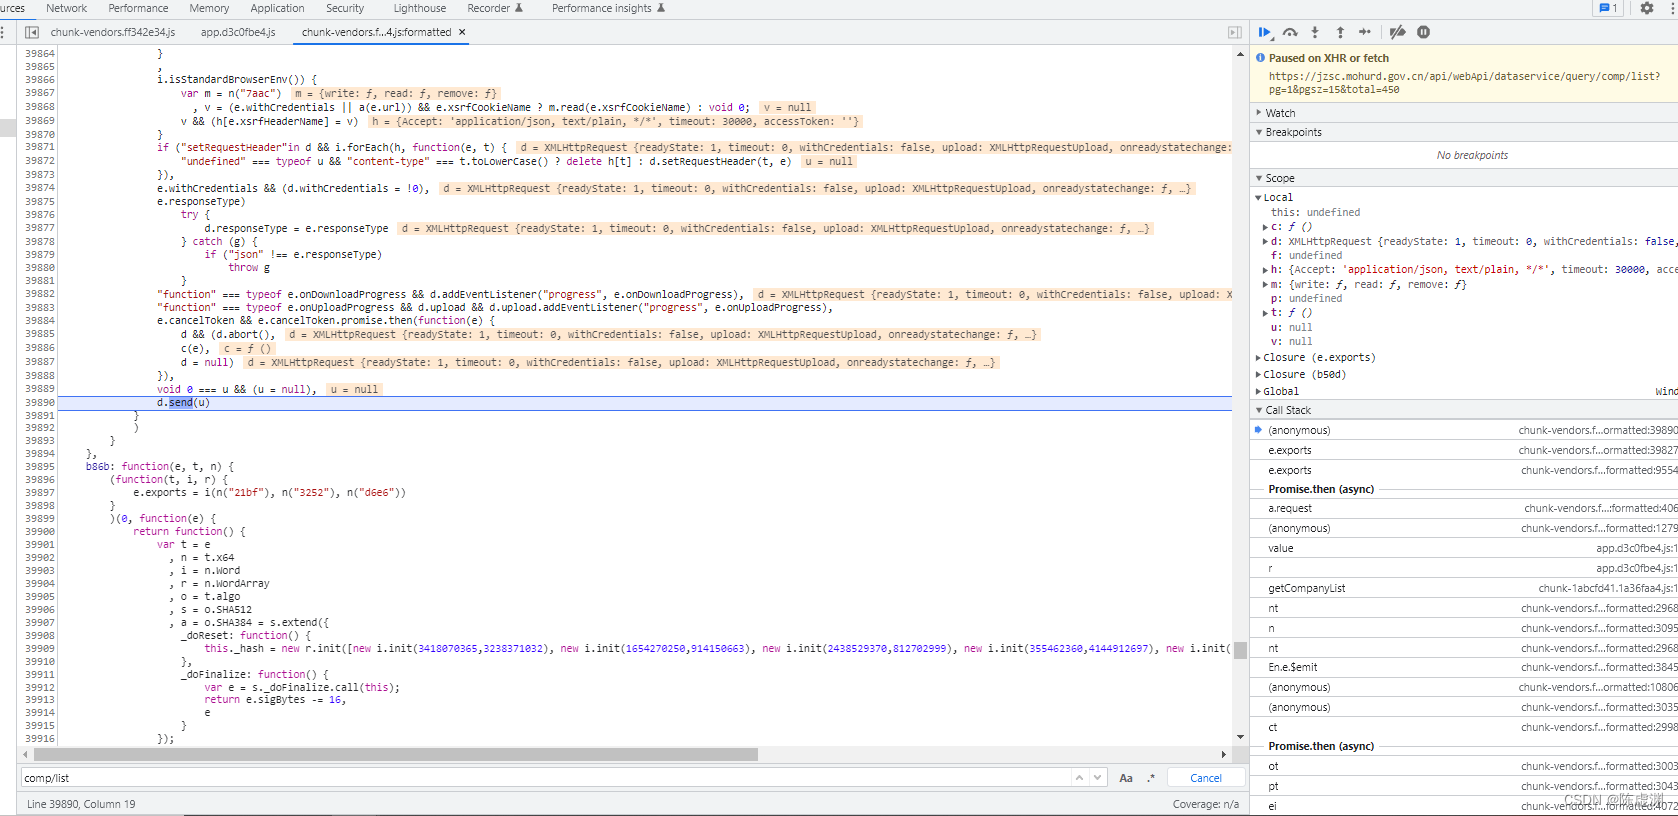Expand variable m write/read object
The image size is (1678, 816).
(x=1266, y=284)
